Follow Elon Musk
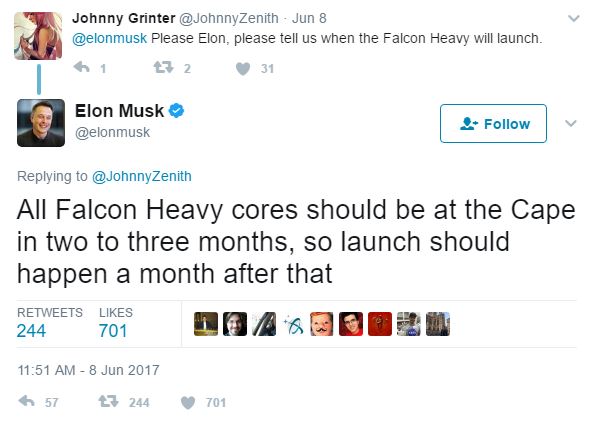607x425 pixels. click(x=493, y=123)
